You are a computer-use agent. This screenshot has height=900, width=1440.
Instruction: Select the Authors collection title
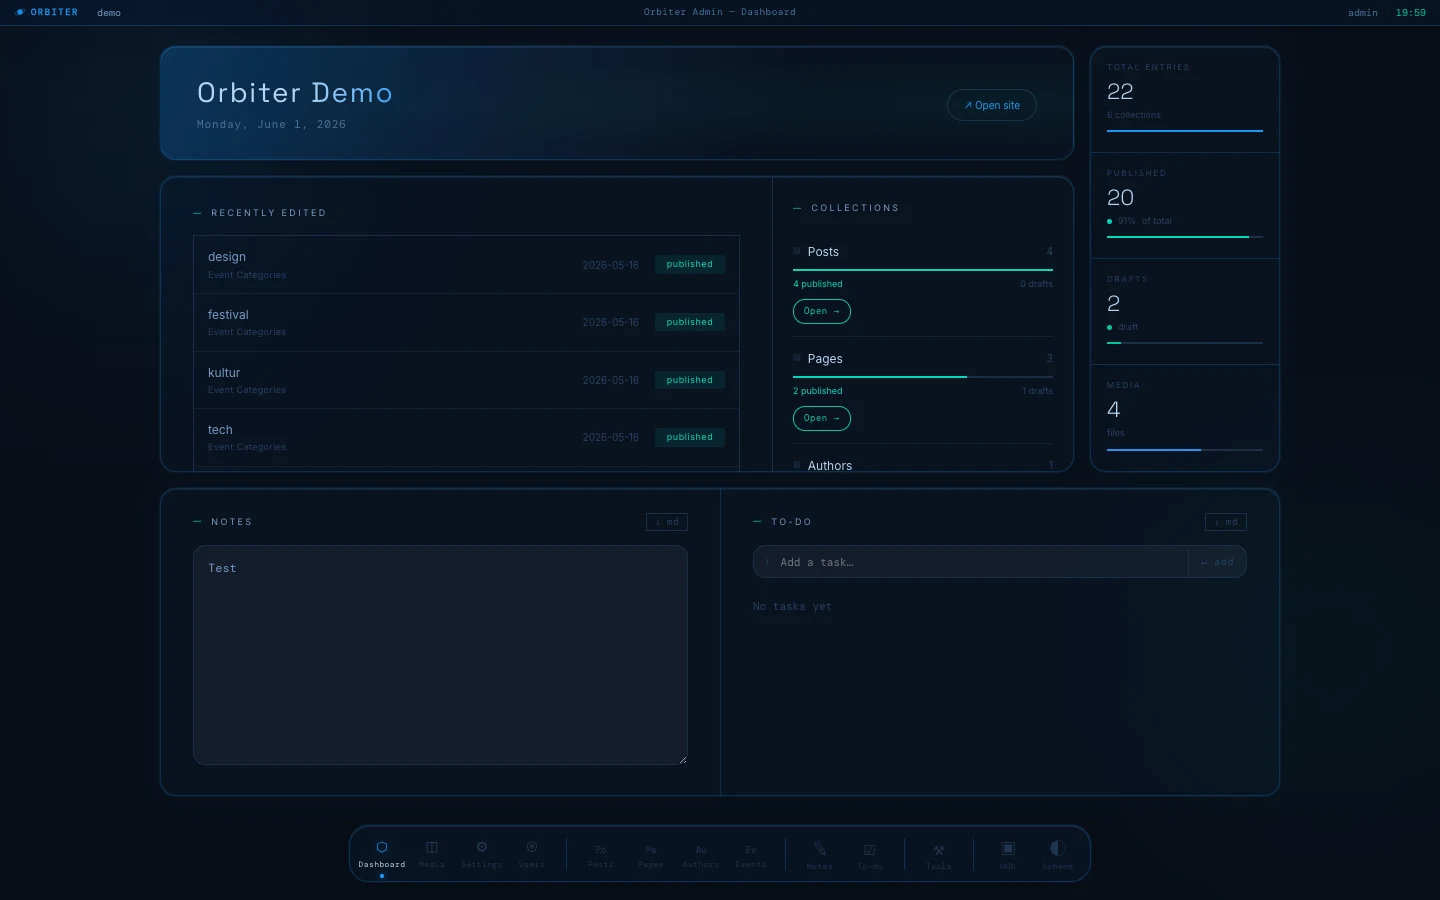[x=830, y=465]
